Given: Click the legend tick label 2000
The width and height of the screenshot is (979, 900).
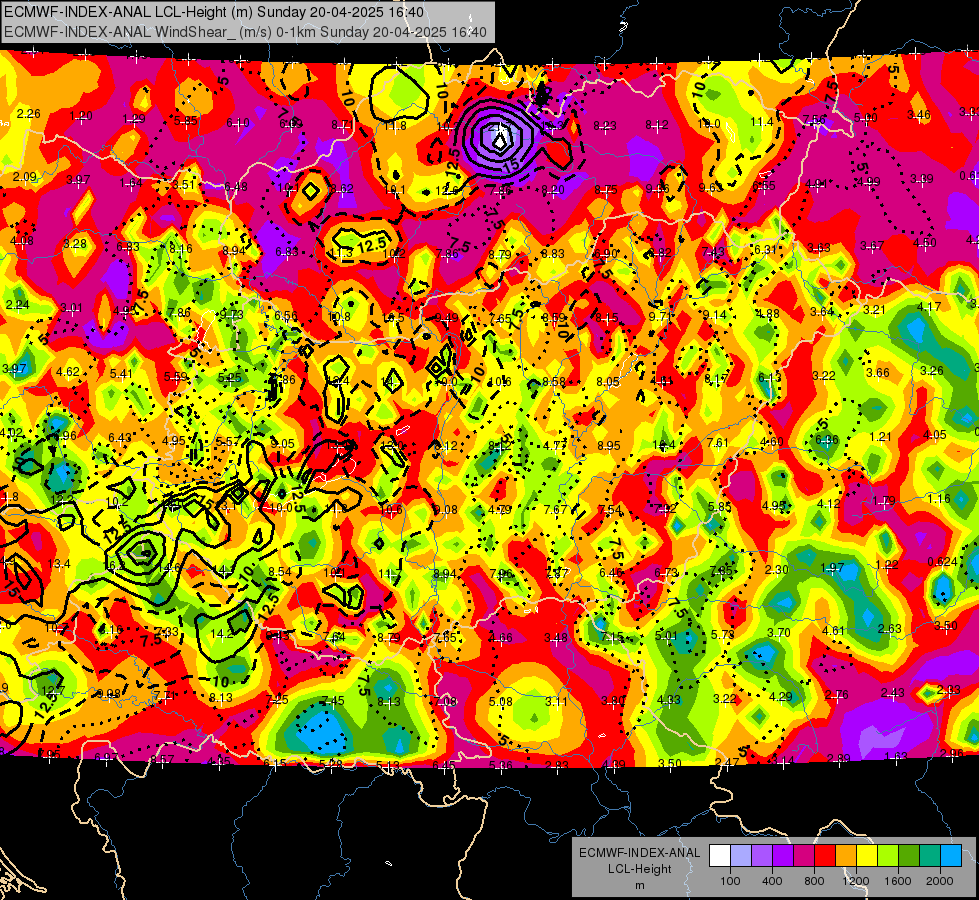Looking at the screenshot, I should 940,881.
